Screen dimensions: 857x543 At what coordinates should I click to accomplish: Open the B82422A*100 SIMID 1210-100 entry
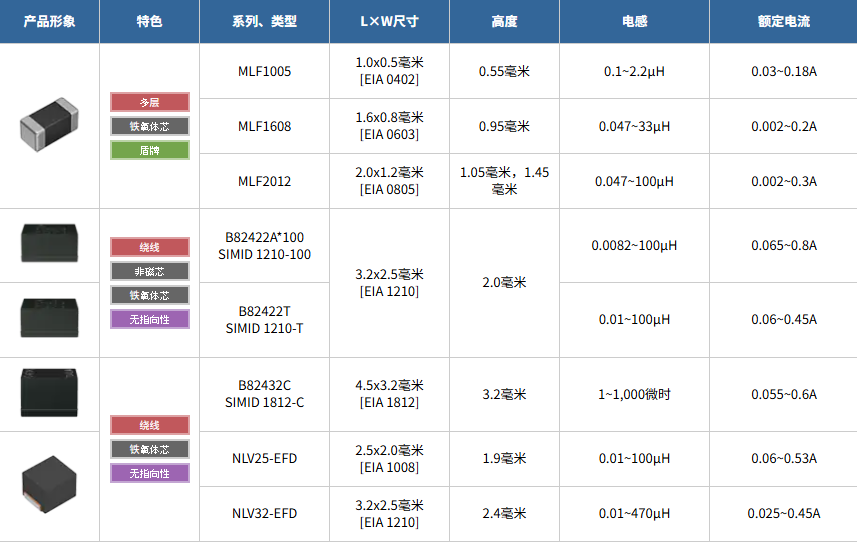tap(265, 246)
